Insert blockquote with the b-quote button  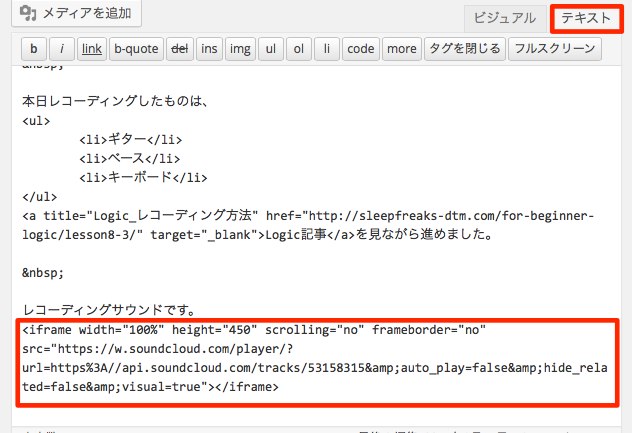pyautogui.click(x=136, y=49)
